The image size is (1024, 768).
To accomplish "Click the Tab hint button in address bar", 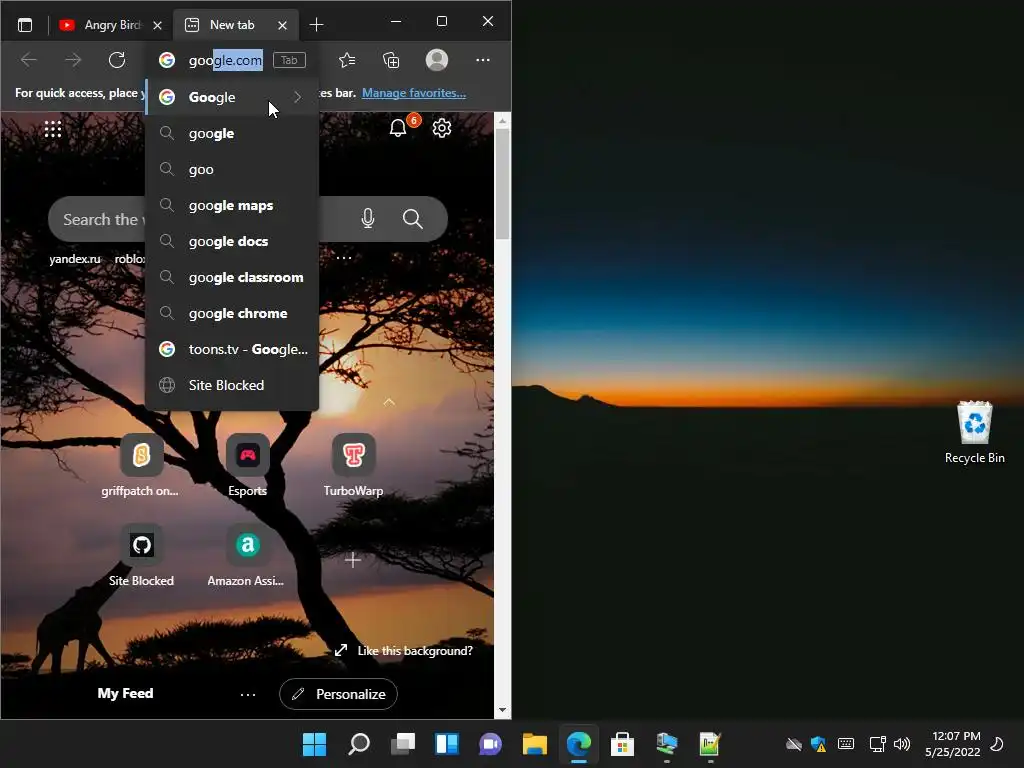I will (x=289, y=60).
